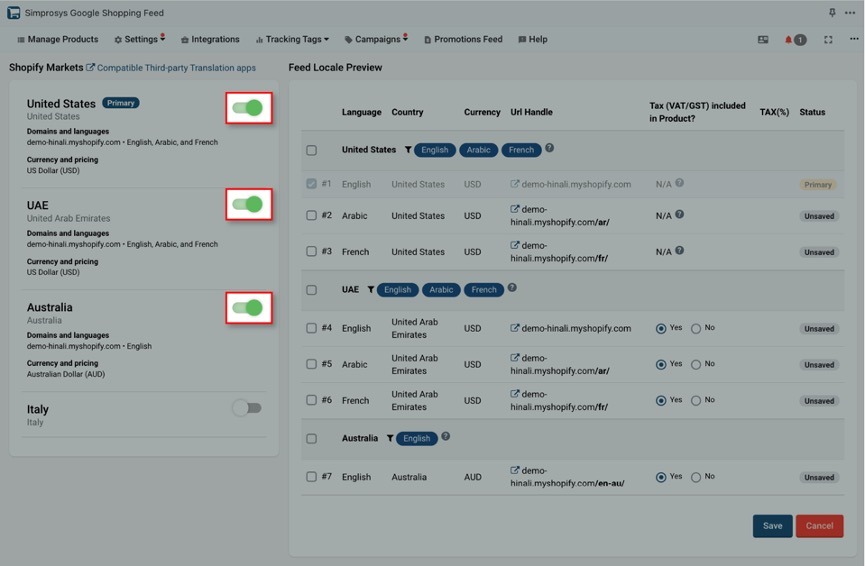
Task: Click Cancel button
Action: click(x=819, y=526)
